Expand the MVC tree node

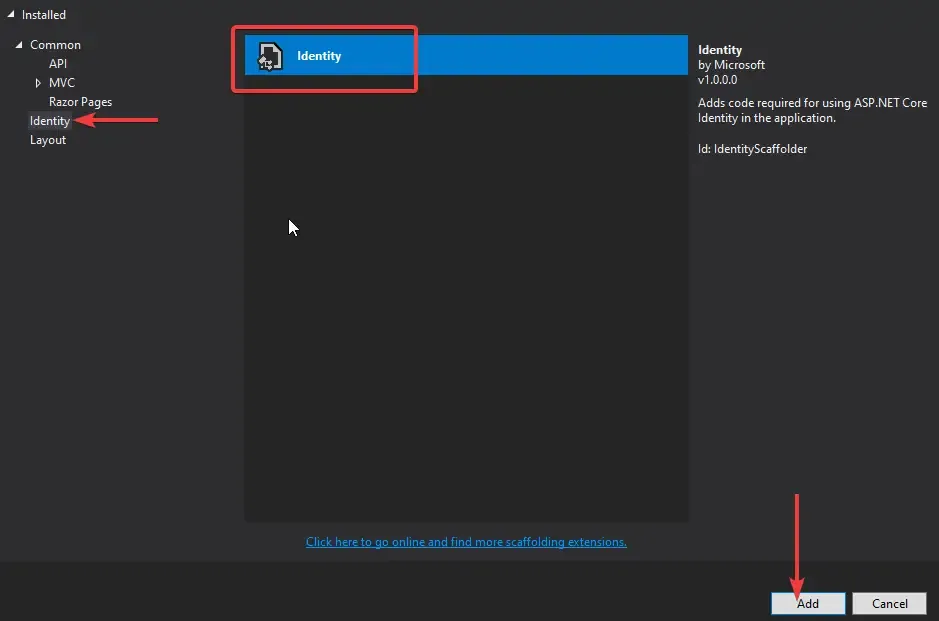click(x=38, y=82)
